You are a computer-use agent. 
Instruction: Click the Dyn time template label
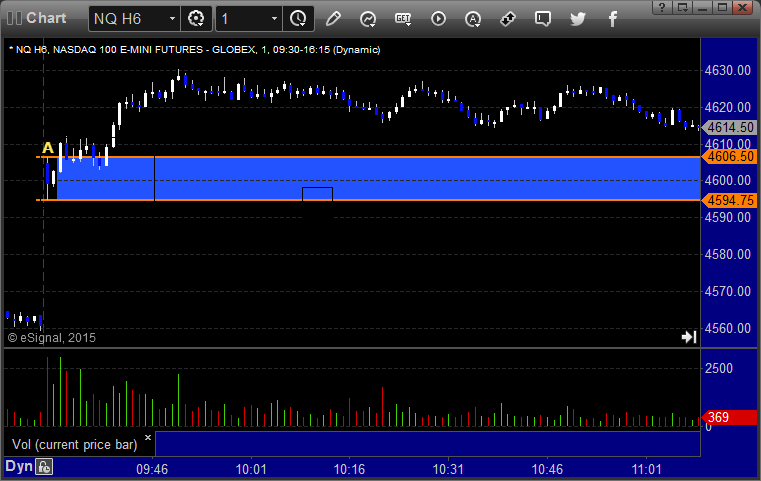click(19, 466)
